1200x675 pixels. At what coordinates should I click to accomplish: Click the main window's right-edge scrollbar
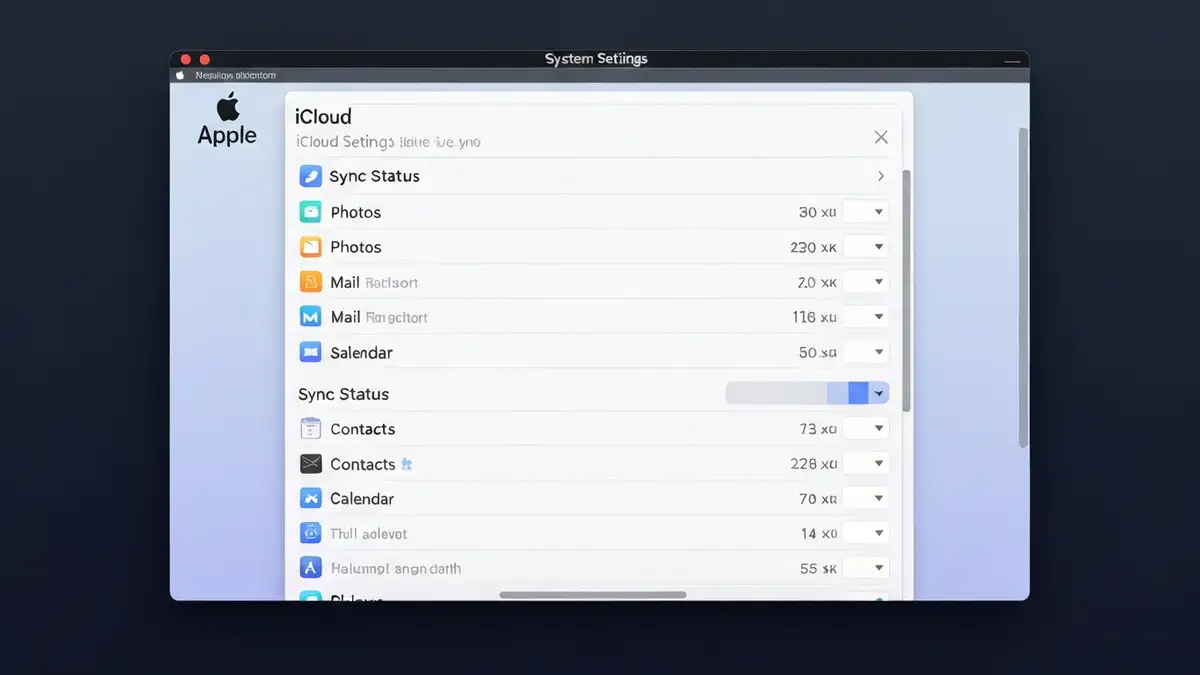tap(1023, 287)
